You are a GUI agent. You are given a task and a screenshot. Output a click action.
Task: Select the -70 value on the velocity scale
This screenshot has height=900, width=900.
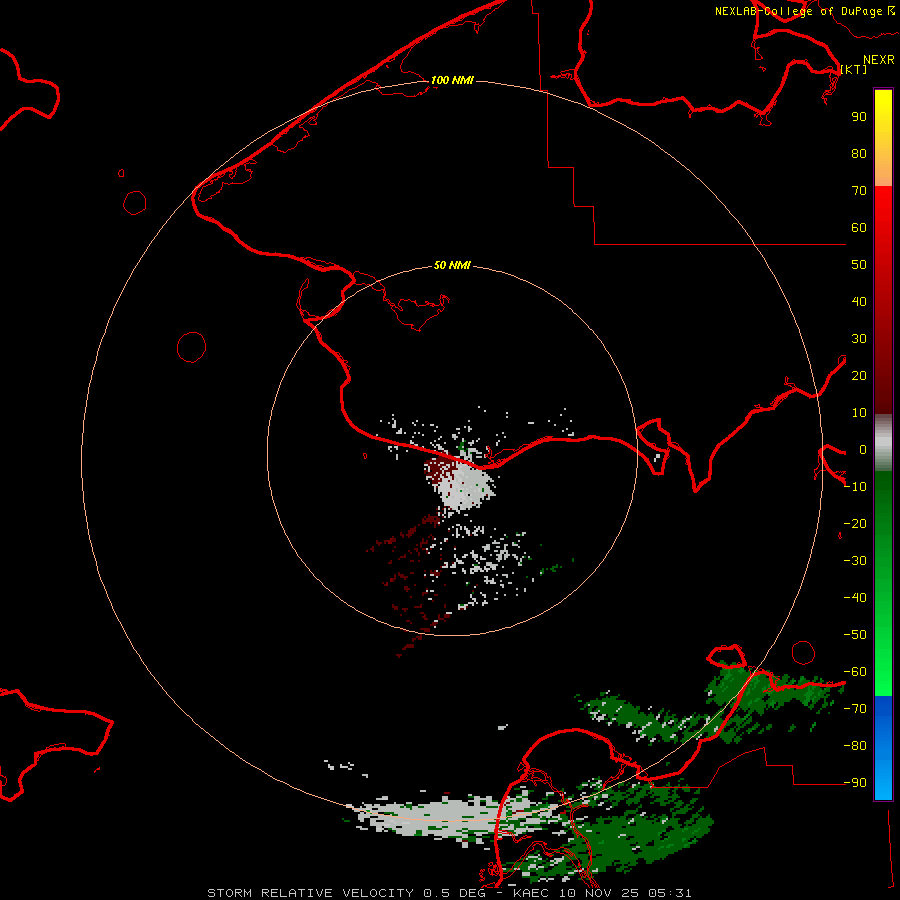[x=855, y=709]
